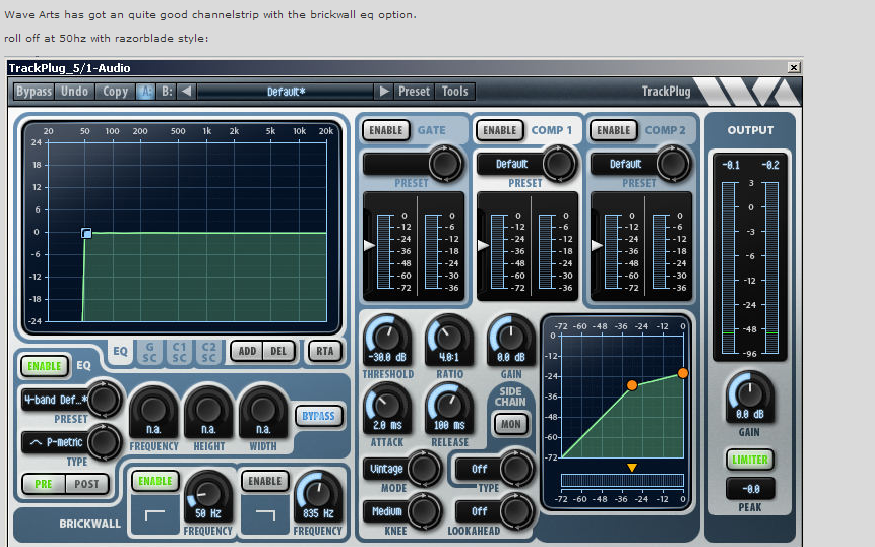Select the B: preset slot
Image resolution: width=875 pixels, height=547 pixels.
tap(167, 91)
